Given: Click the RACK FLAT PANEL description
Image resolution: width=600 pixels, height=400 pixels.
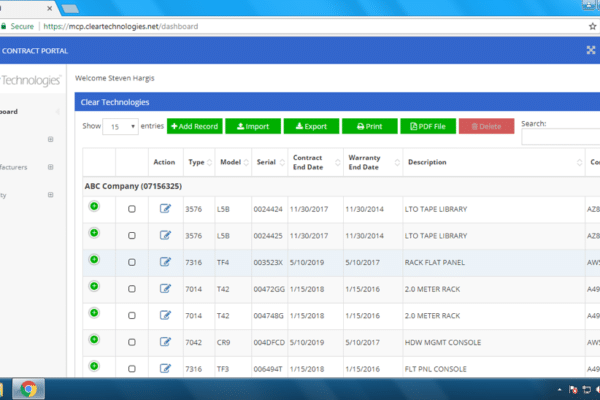Looking at the screenshot, I should click(x=435, y=263).
